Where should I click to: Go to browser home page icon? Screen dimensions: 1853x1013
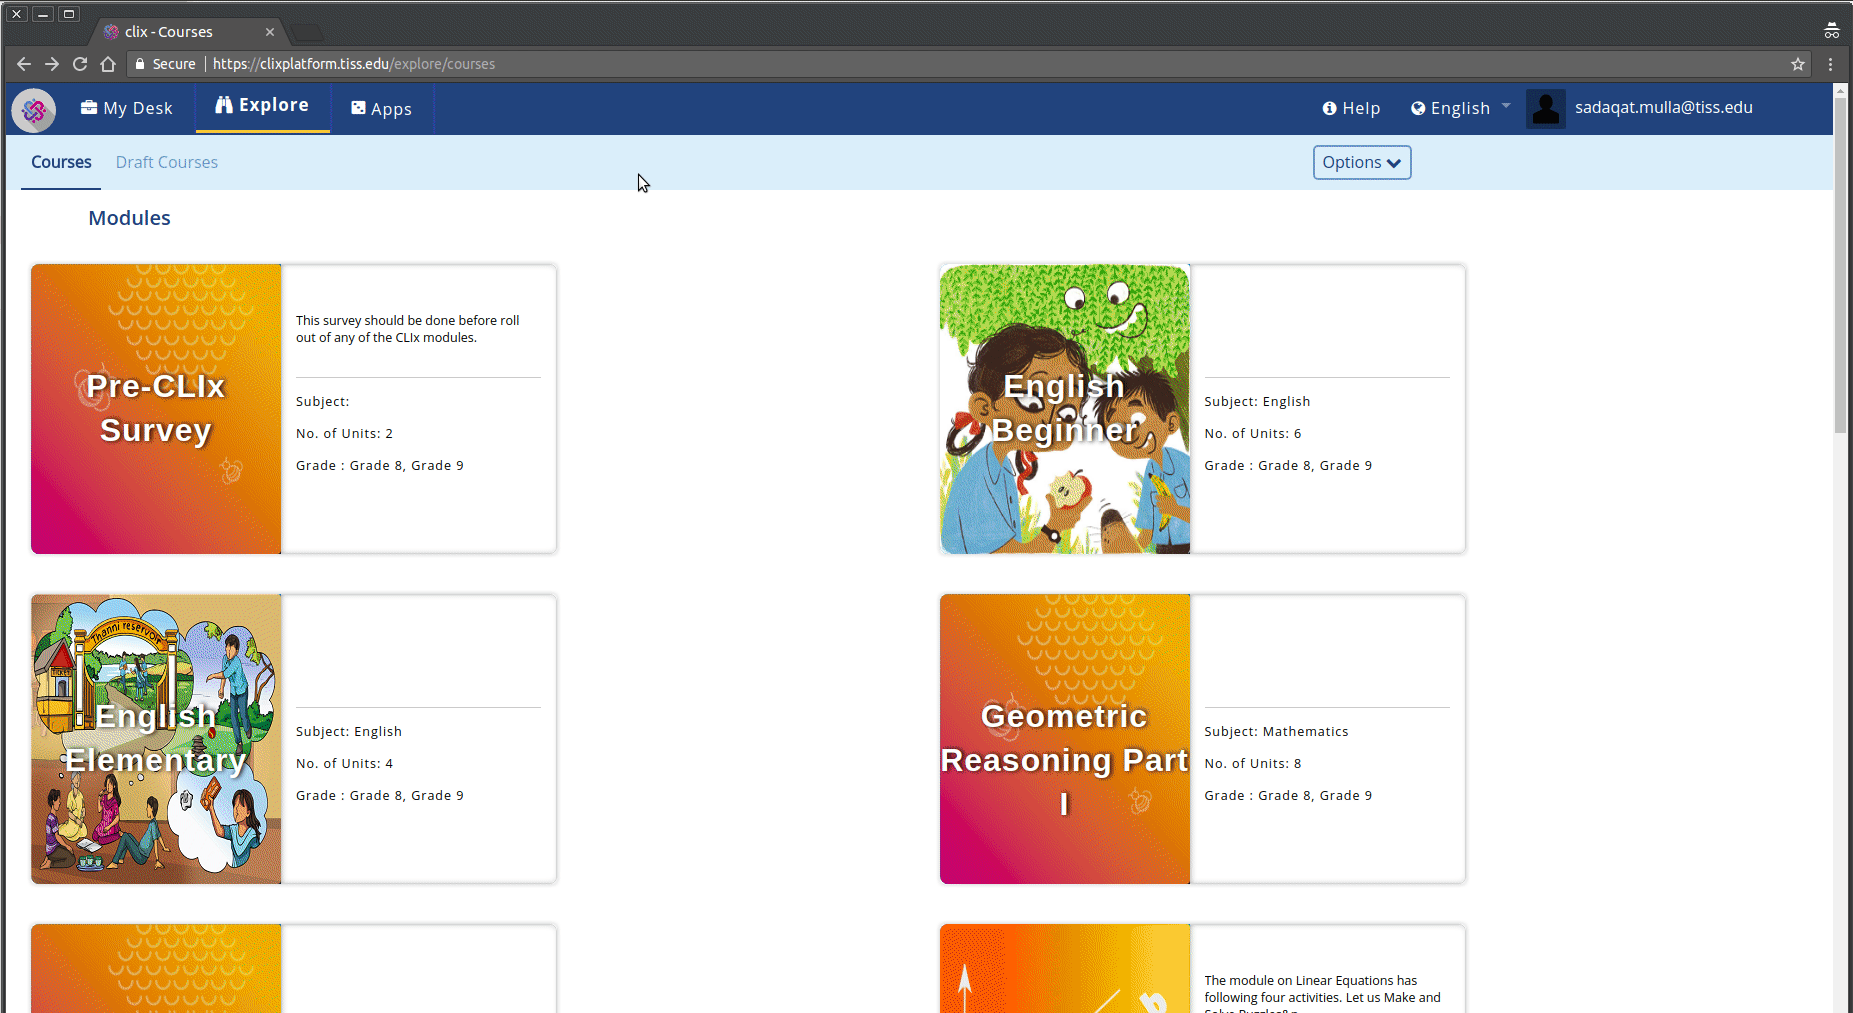[108, 64]
